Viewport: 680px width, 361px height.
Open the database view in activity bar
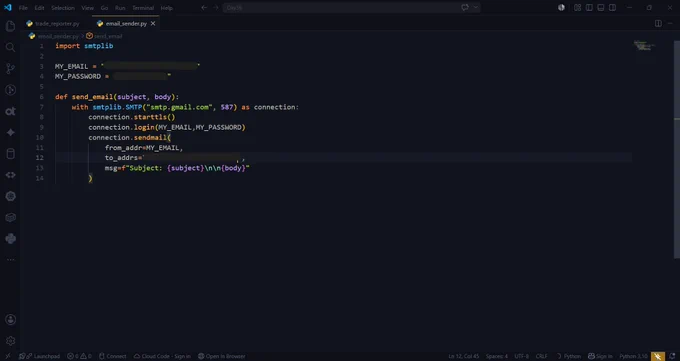tap(10, 154)
